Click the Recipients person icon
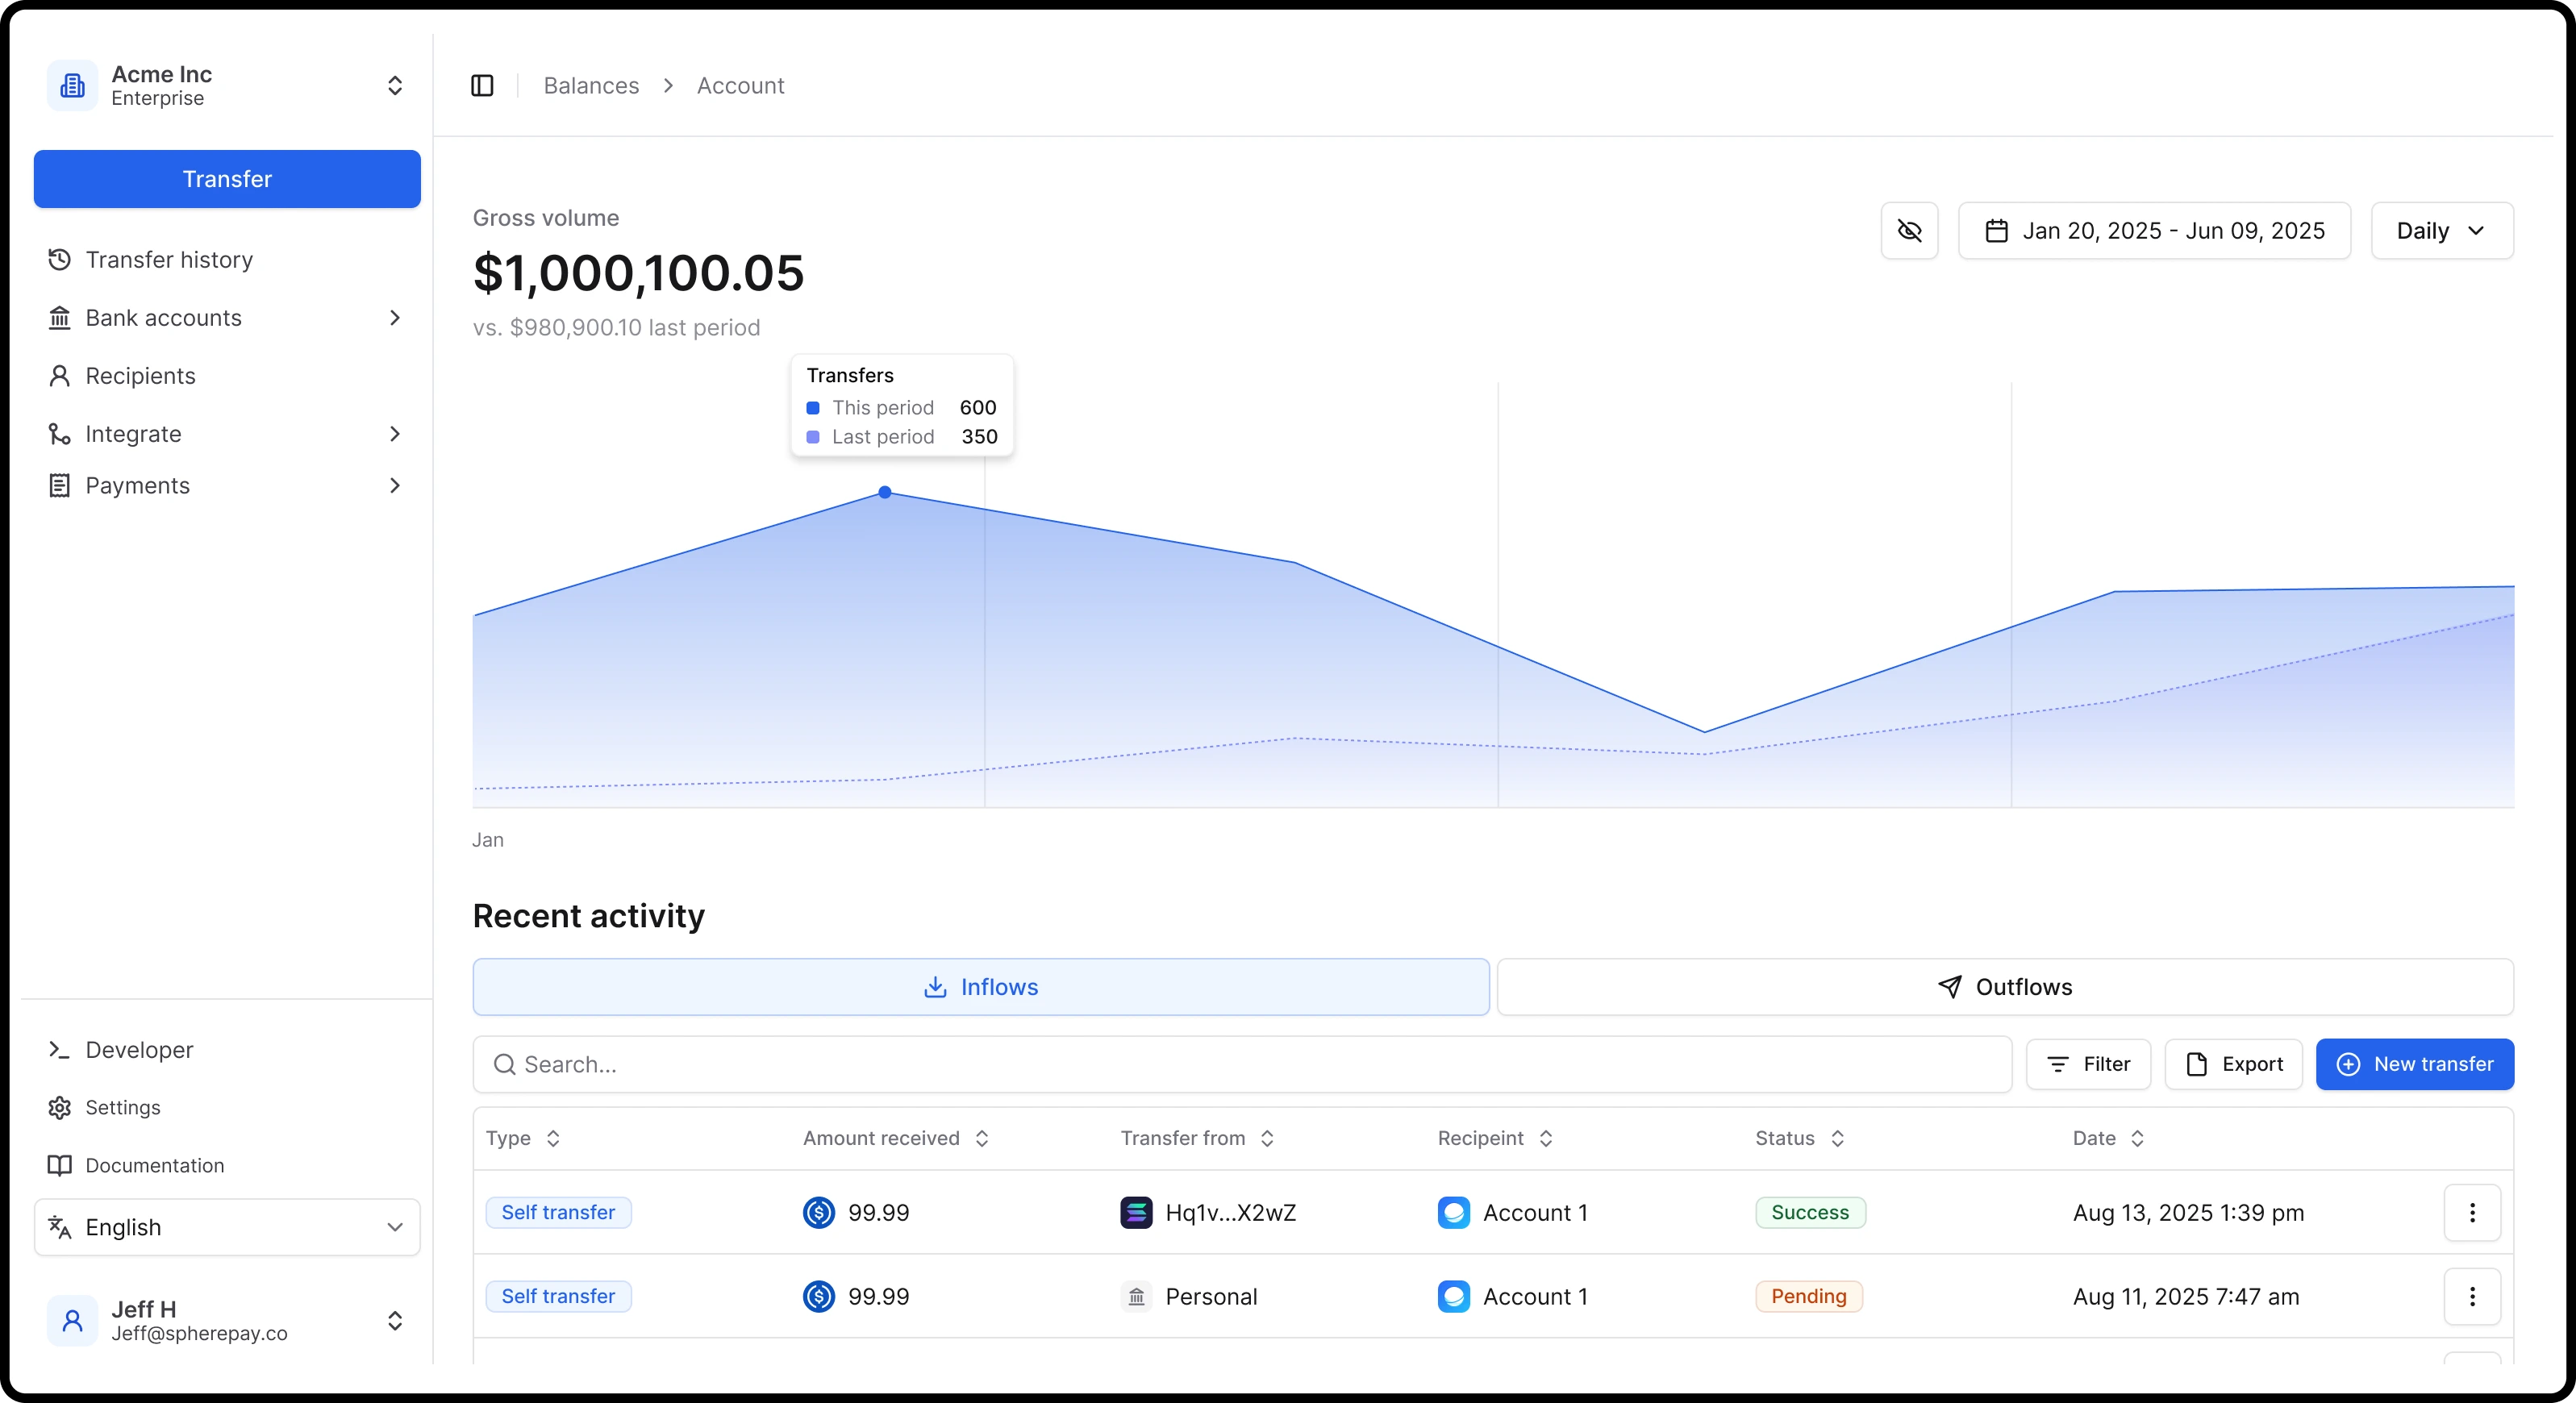The height and width of the screenshot is (1403, 2576). 60,376
